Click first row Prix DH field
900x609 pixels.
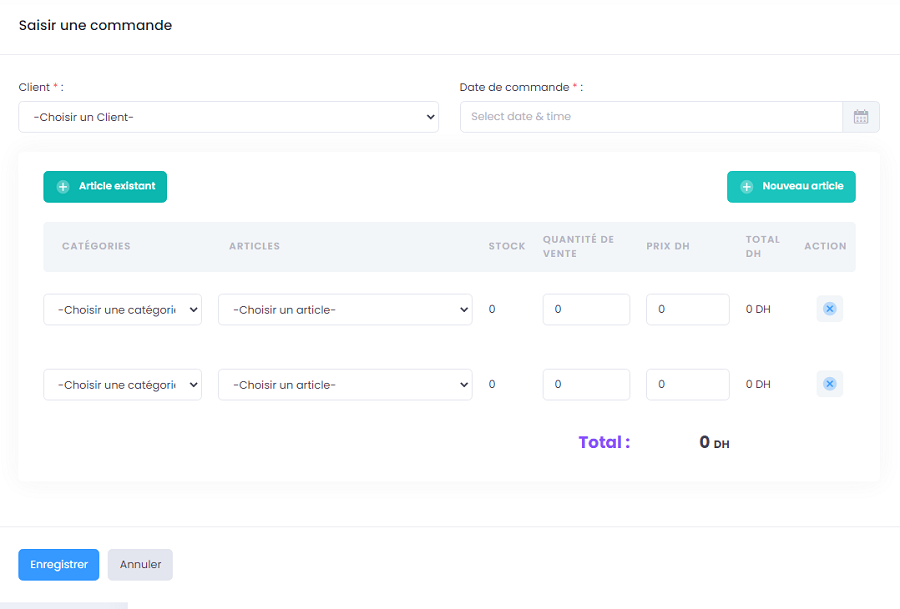[688, 309]
